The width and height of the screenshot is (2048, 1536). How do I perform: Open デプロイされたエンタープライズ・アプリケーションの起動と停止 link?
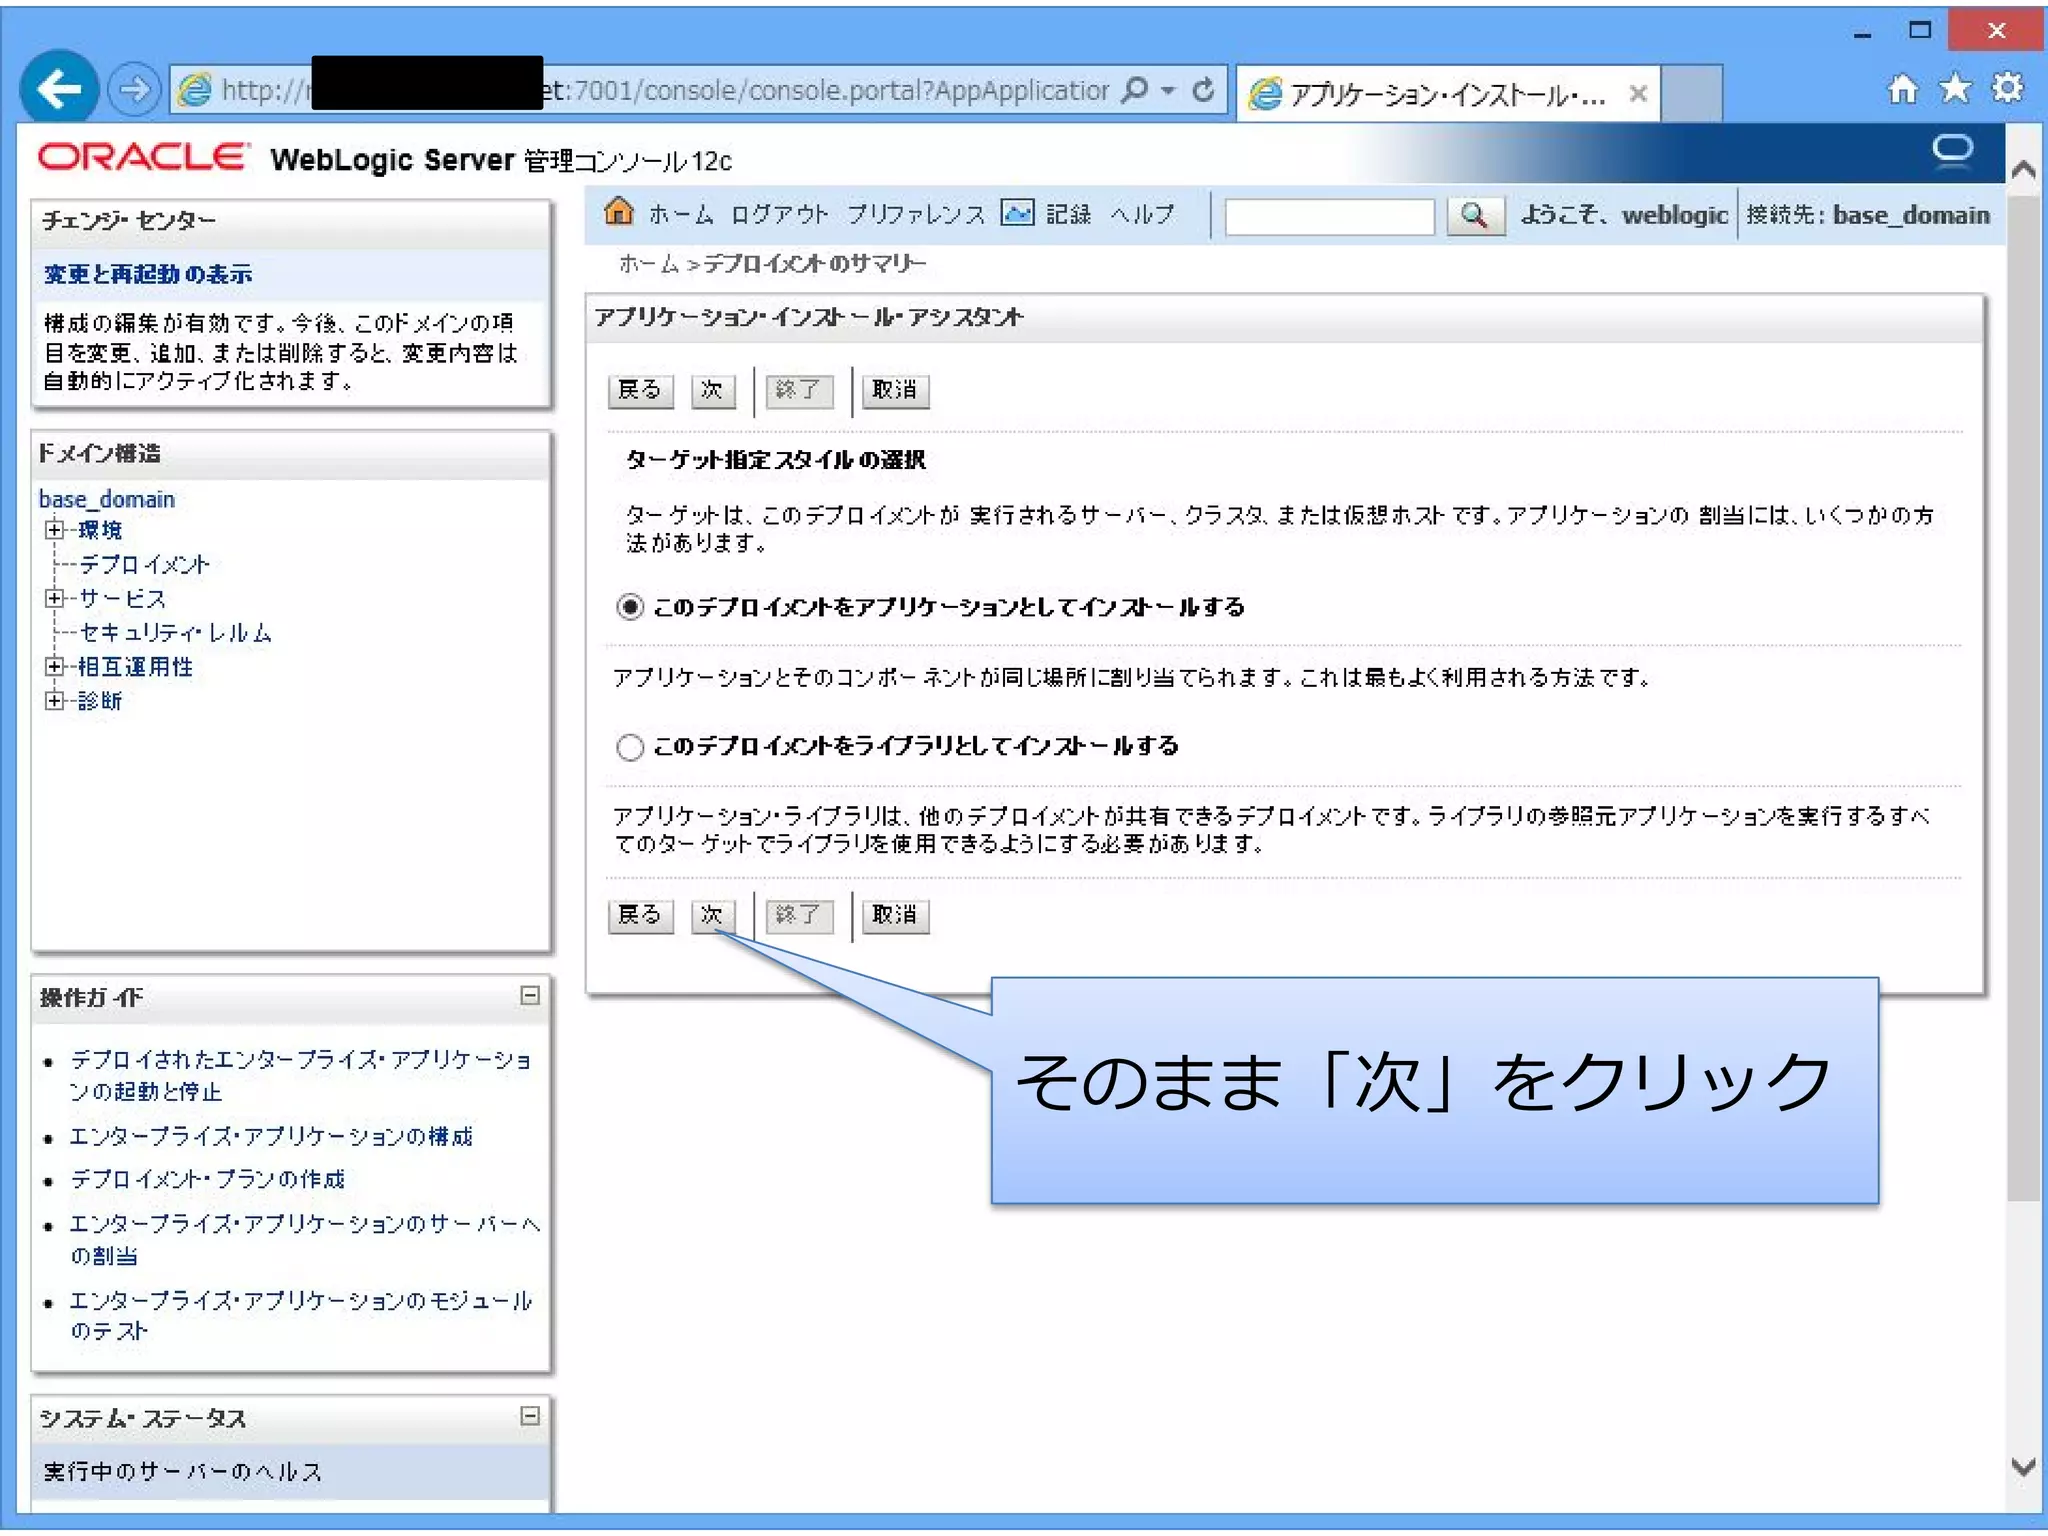[x=300, y=1075]
